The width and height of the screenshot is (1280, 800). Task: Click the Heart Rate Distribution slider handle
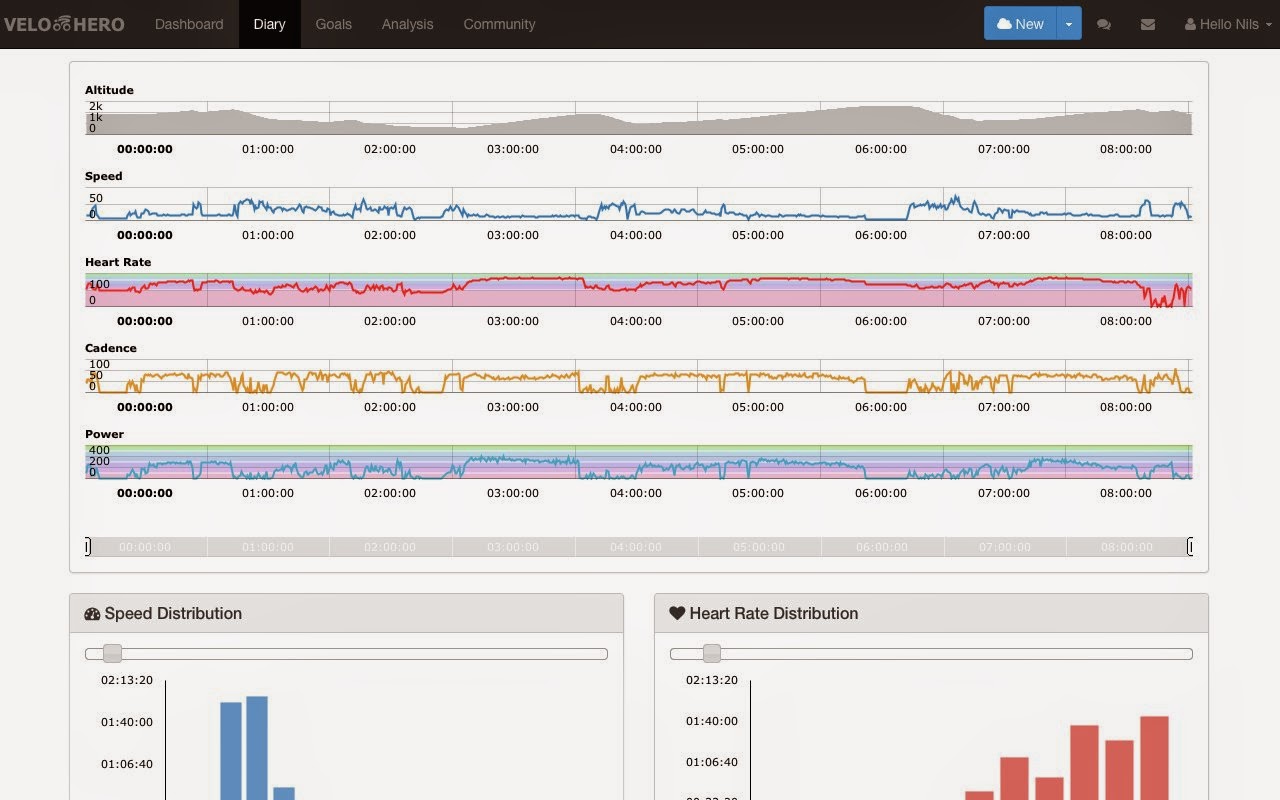coord(711,654)
